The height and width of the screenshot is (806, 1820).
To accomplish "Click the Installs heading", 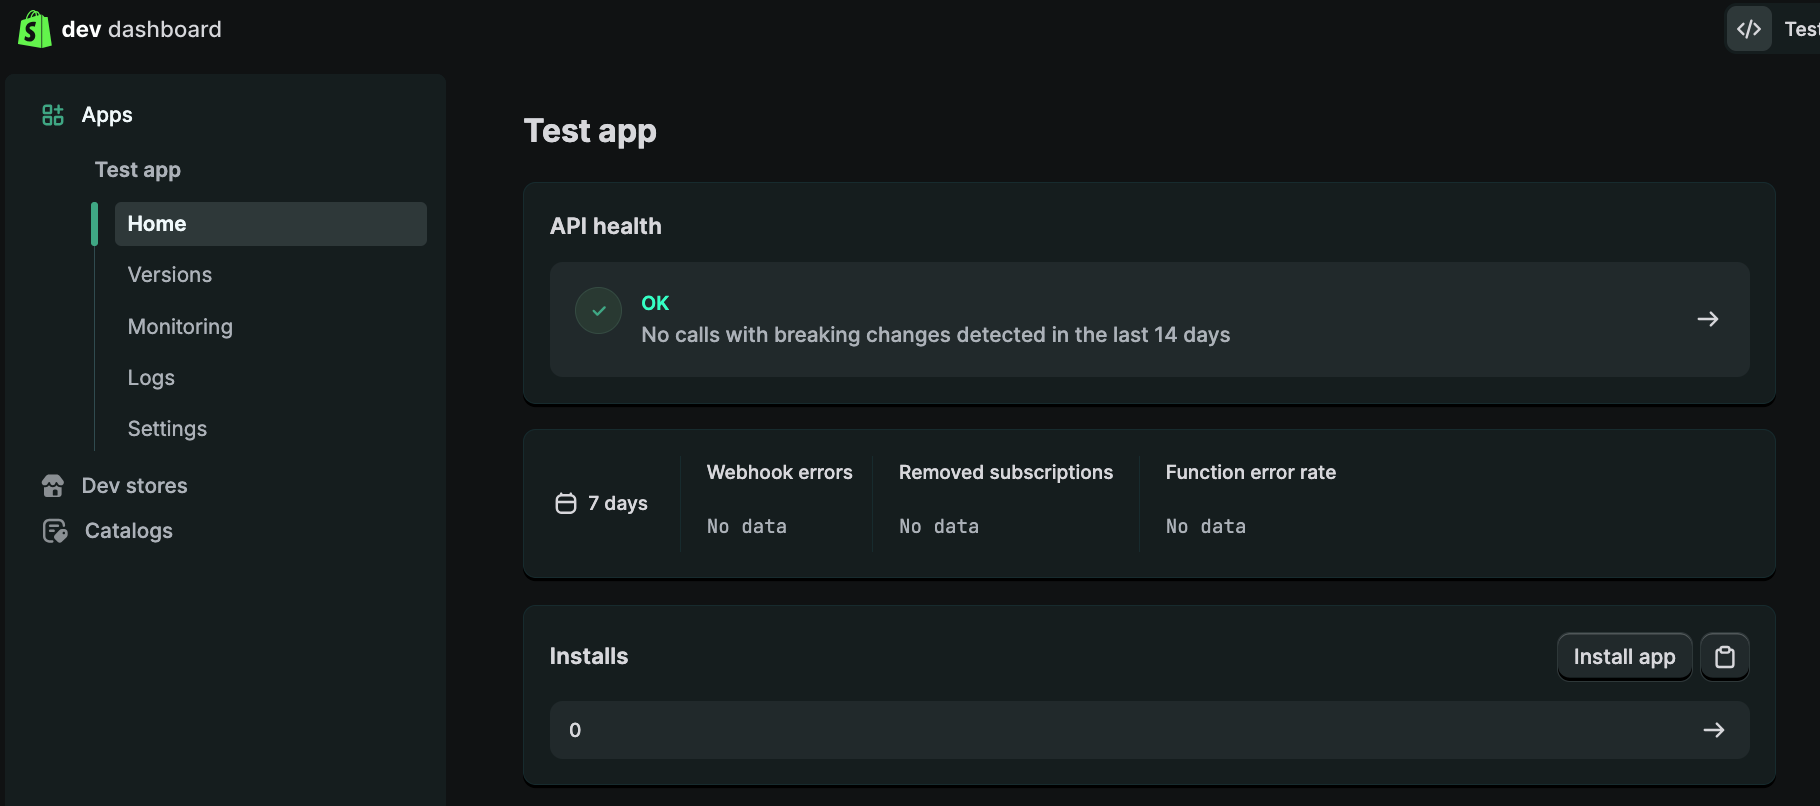I will coord(589,656).
